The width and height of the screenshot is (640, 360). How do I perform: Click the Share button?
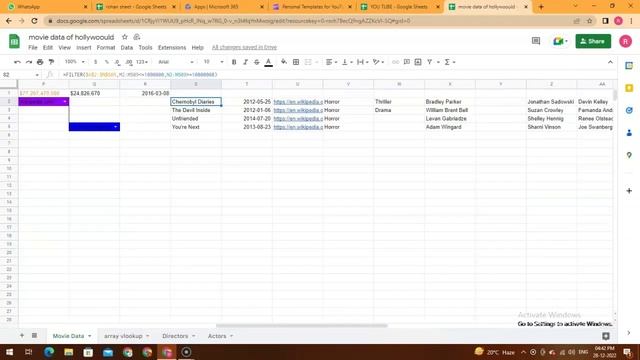coord(593,41)
